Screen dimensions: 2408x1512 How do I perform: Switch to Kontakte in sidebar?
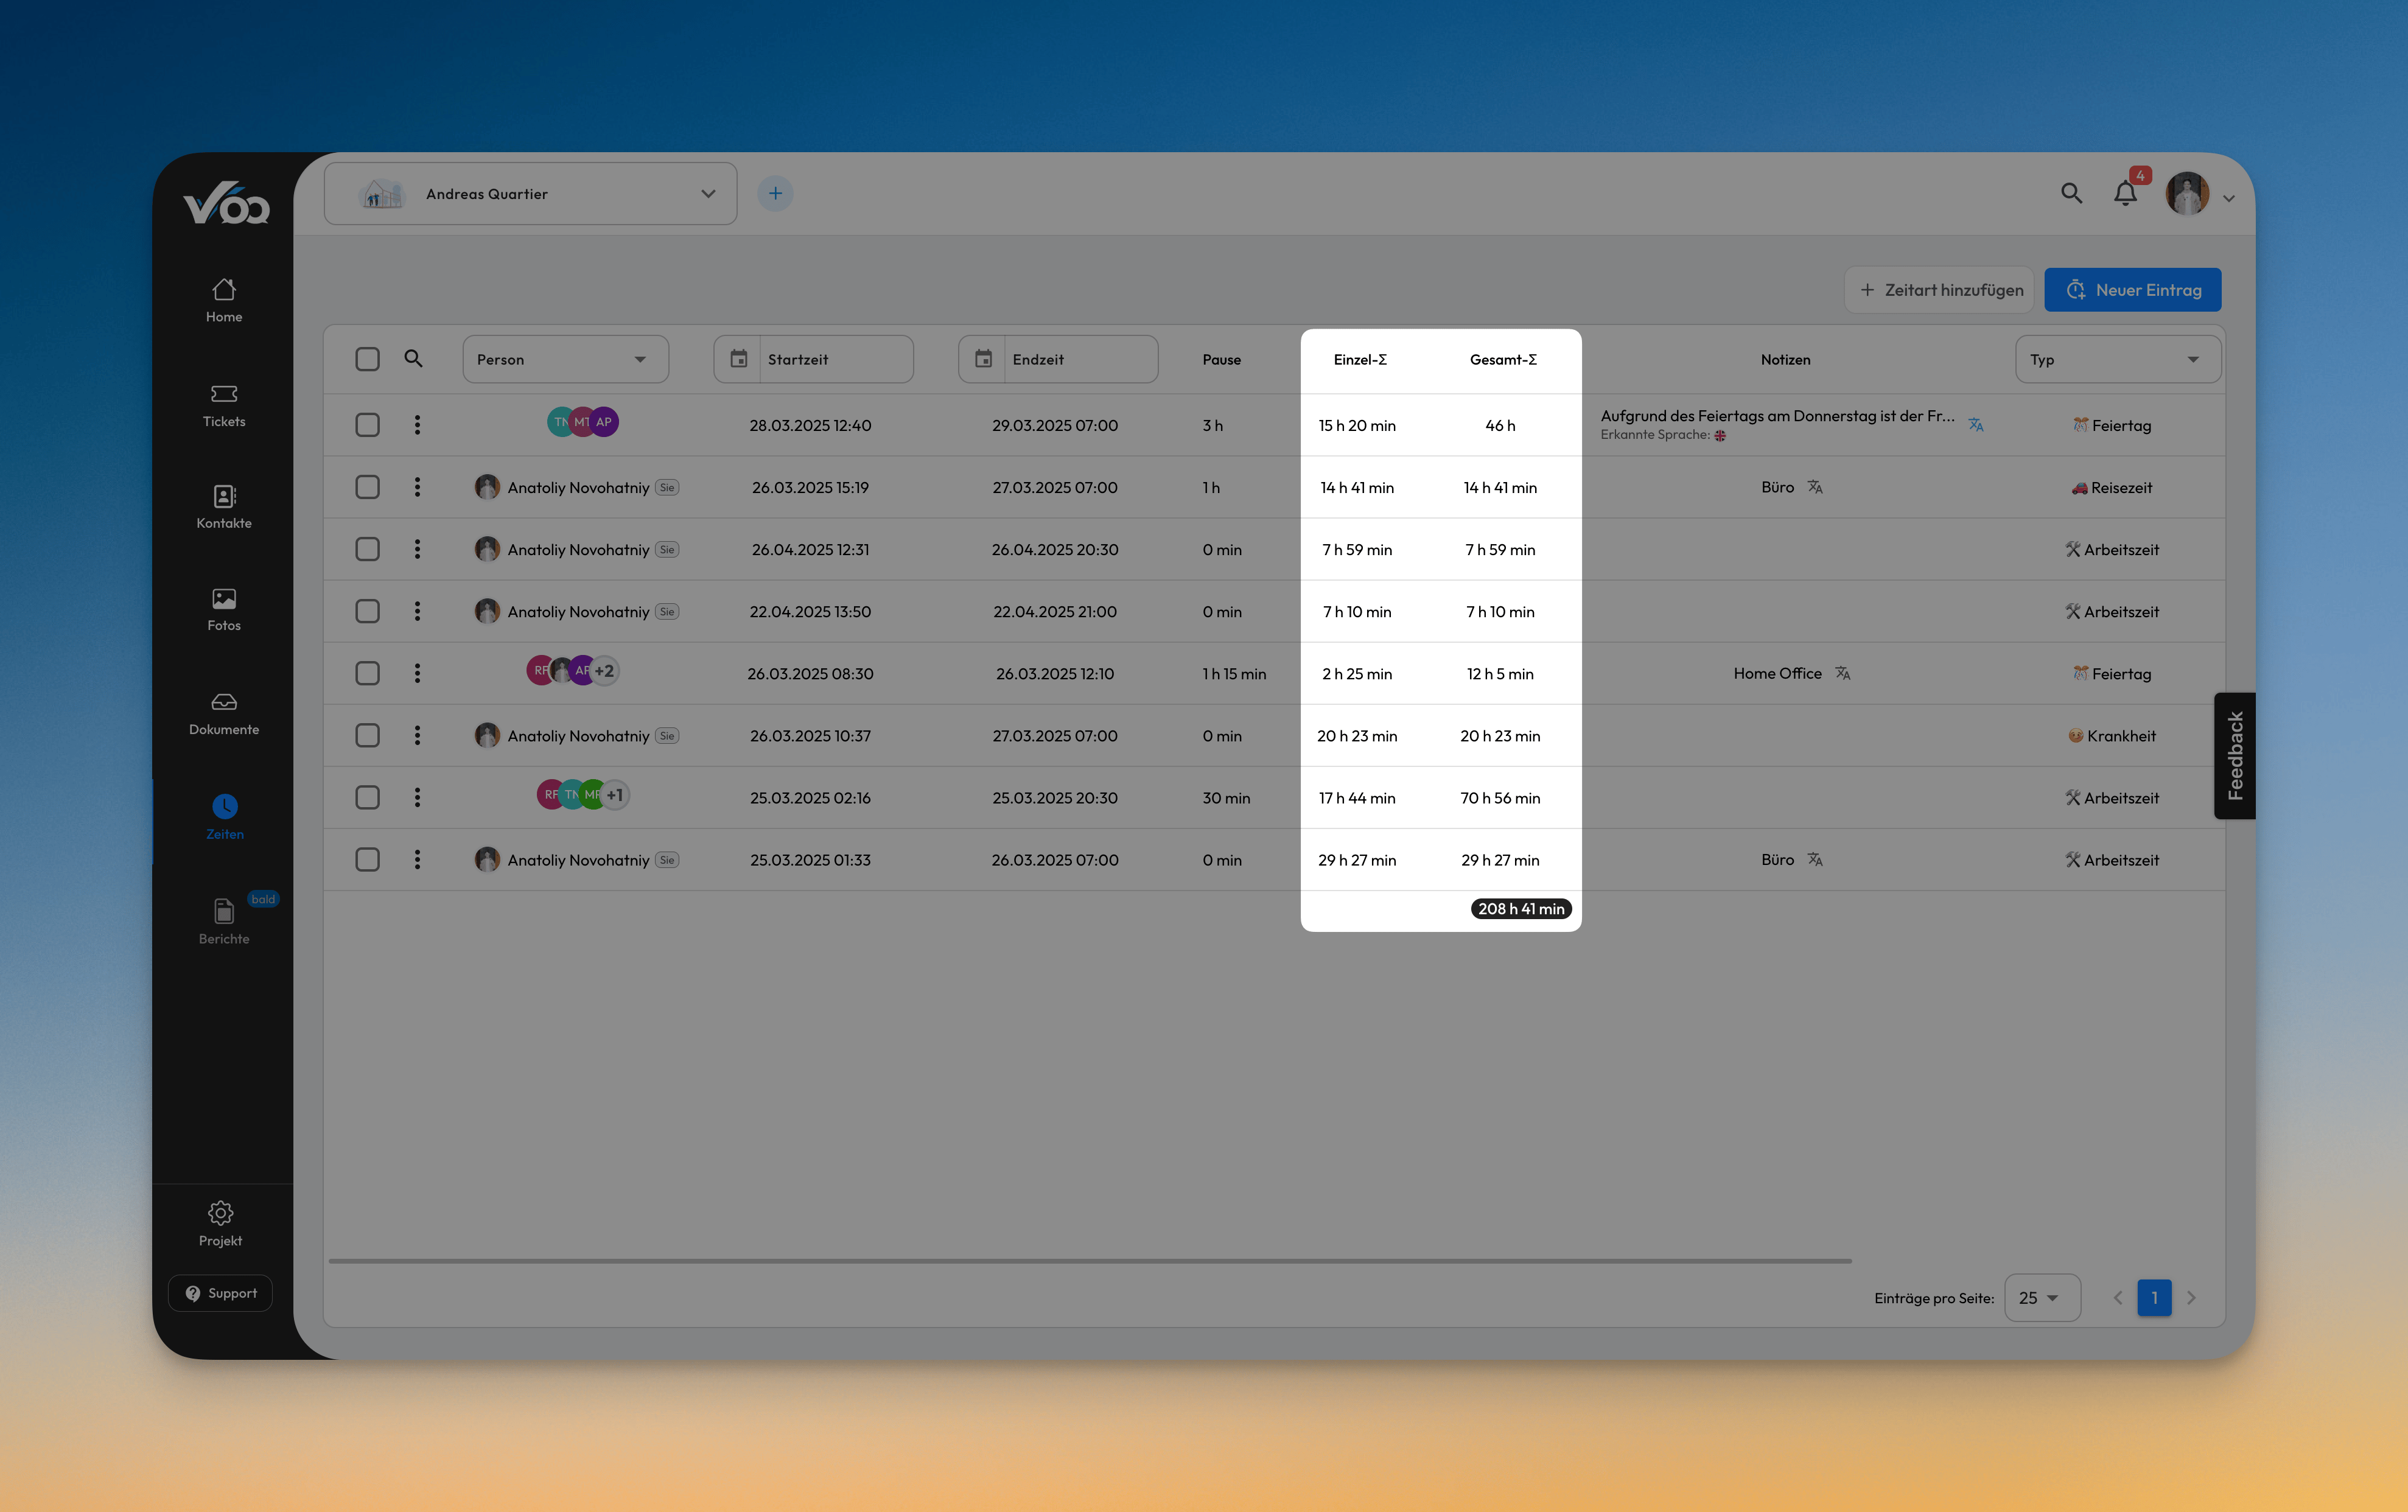224,507
